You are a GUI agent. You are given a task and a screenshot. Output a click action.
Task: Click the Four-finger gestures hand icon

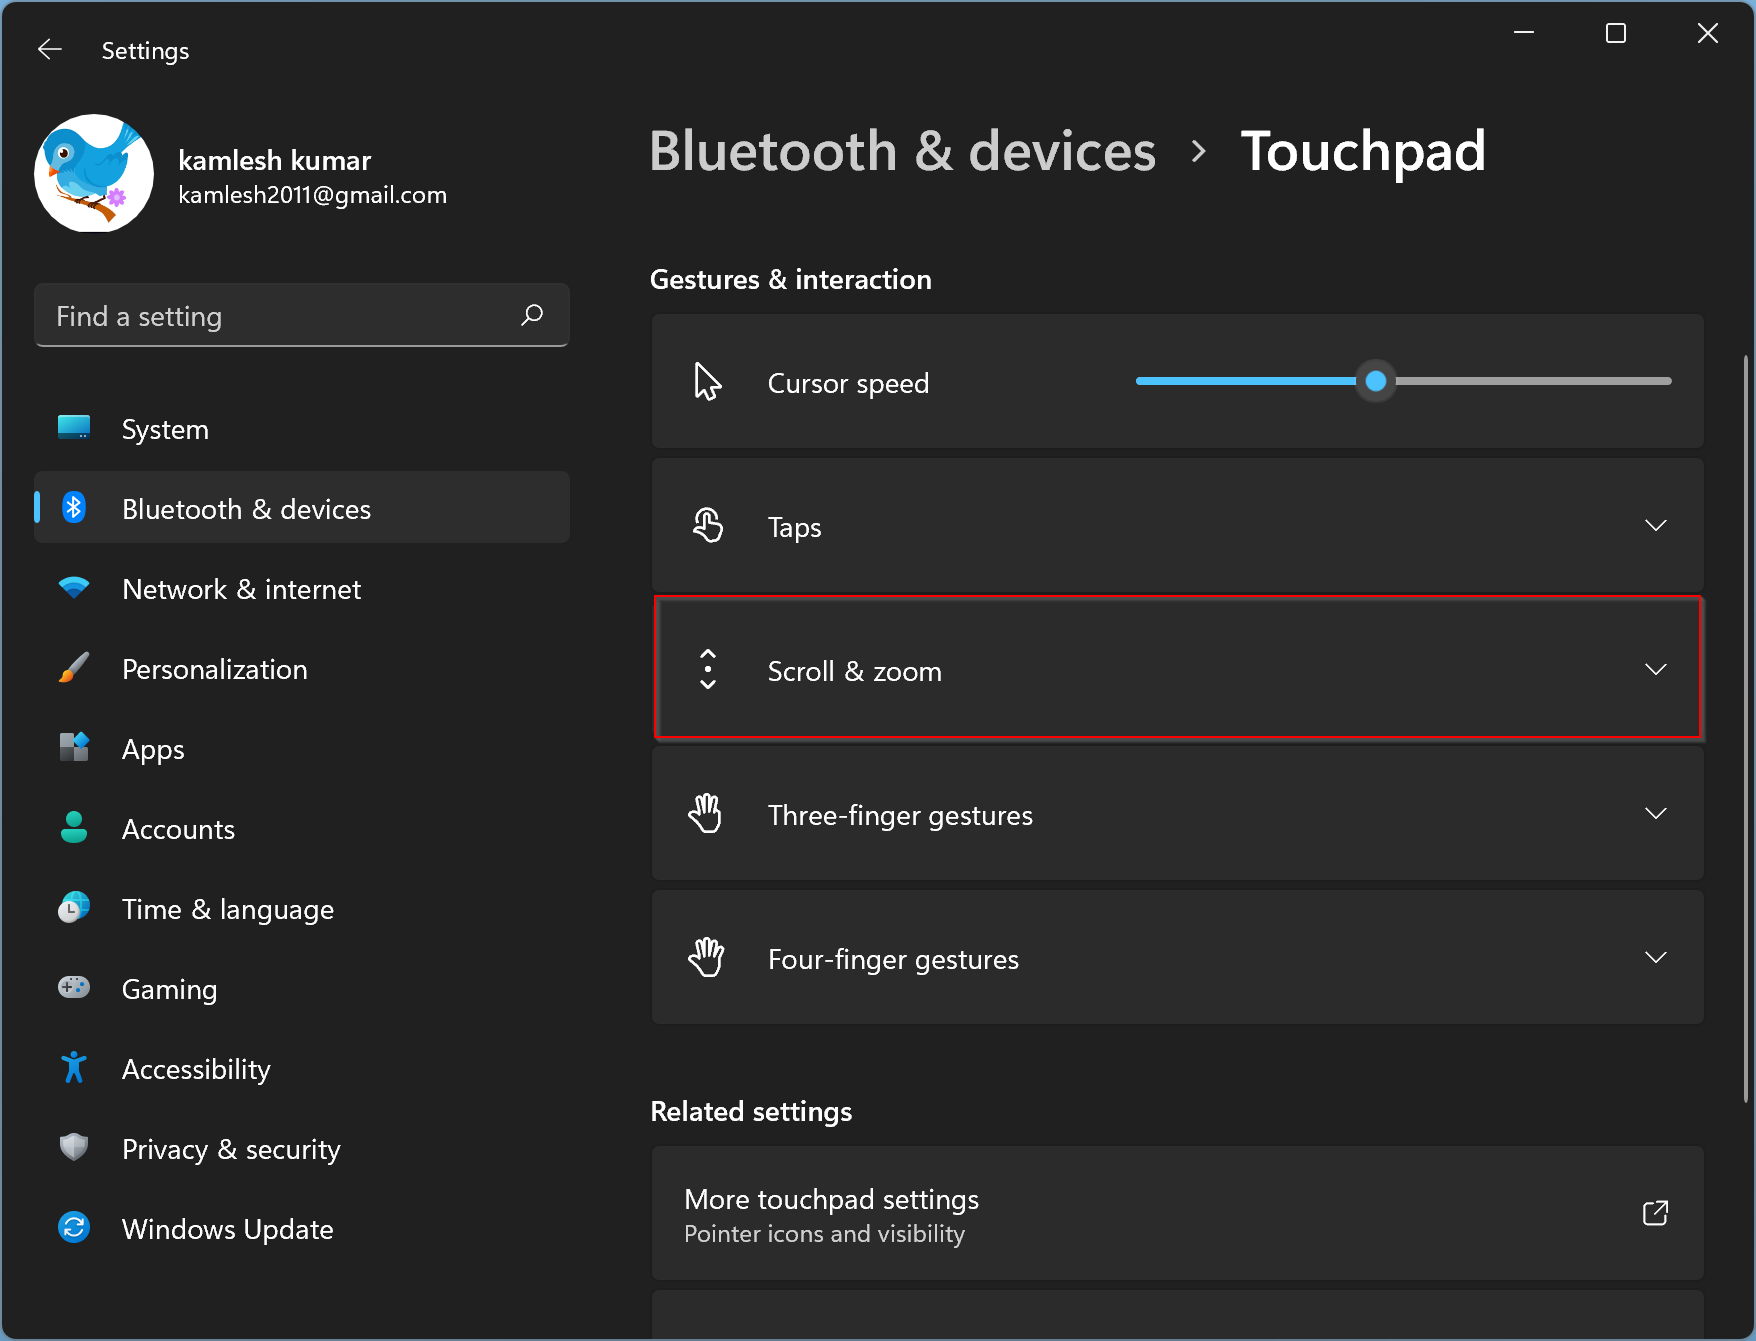click(706, 957)
